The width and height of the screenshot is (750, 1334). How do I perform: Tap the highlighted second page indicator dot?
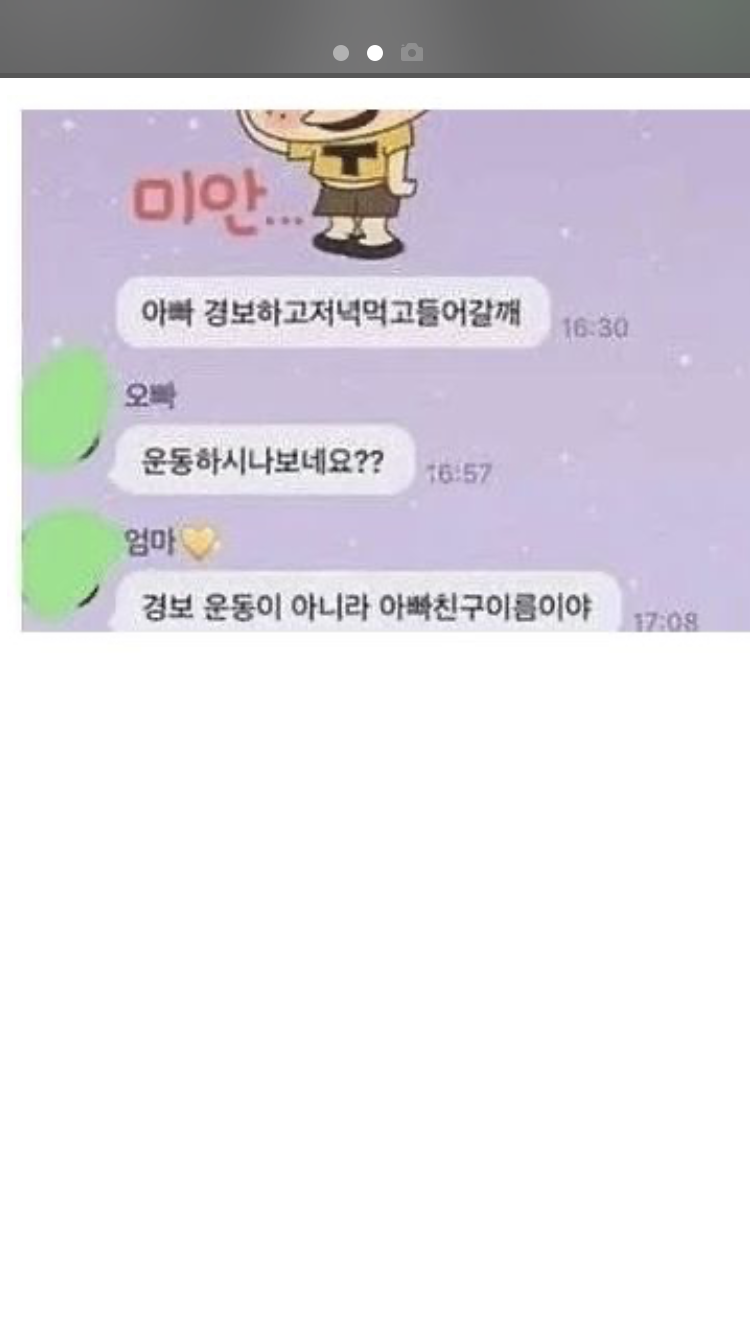375,53
